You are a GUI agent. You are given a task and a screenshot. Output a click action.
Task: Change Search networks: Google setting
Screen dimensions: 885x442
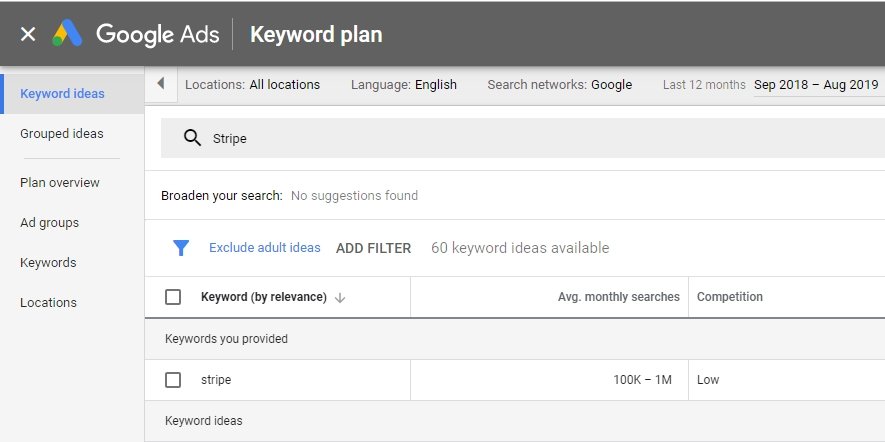(559, 85)
